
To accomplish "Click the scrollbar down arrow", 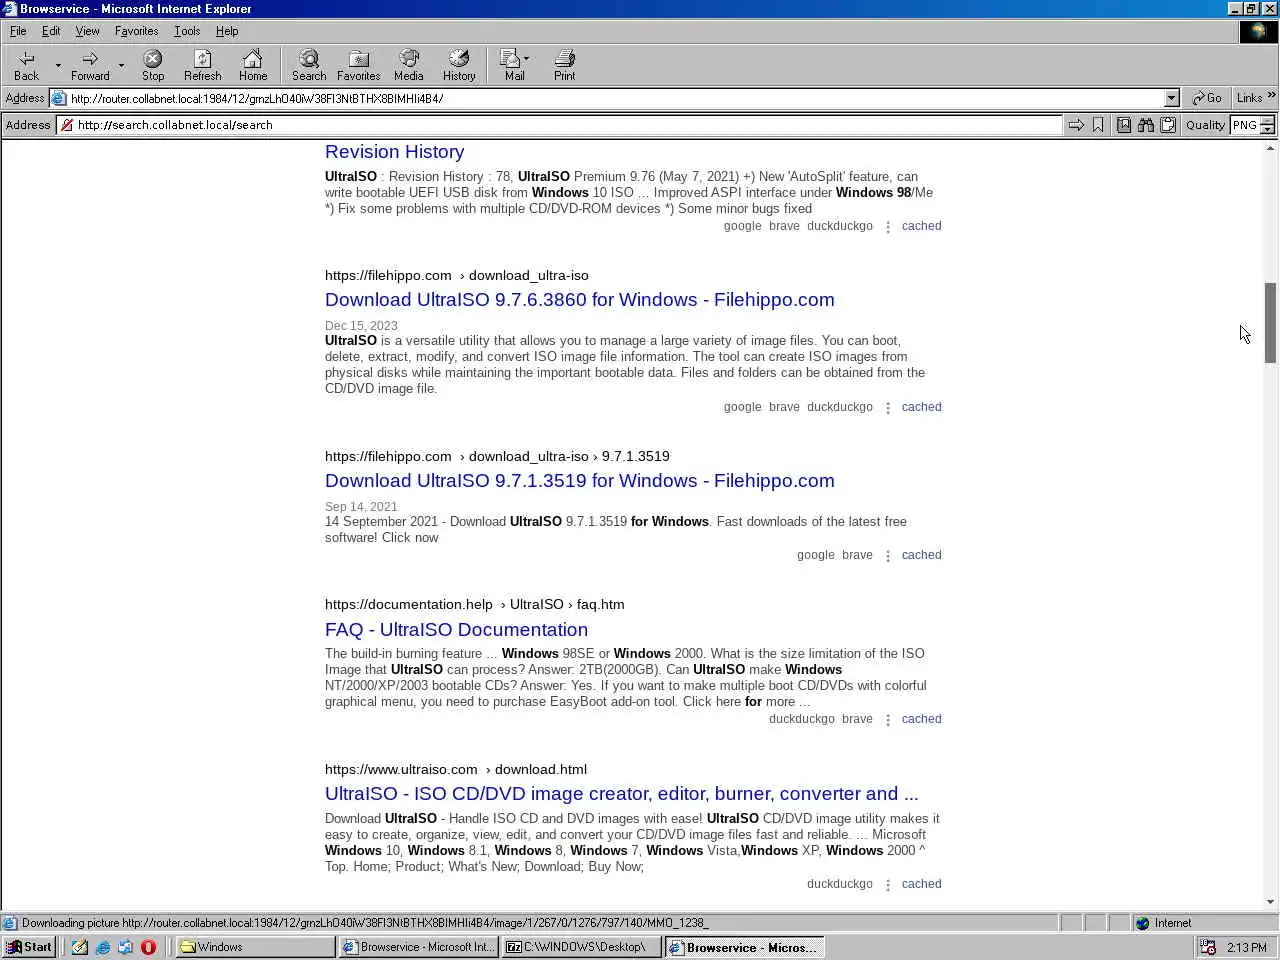I will [1270, 902].
